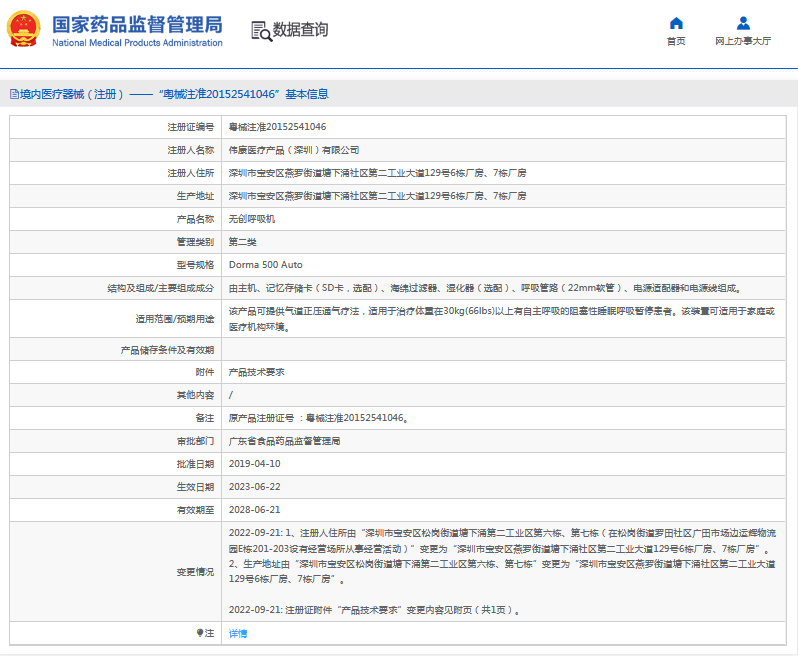Screen dimensions: 798x656
Task: Select approval date 2019-04-10
Action: 254,464
